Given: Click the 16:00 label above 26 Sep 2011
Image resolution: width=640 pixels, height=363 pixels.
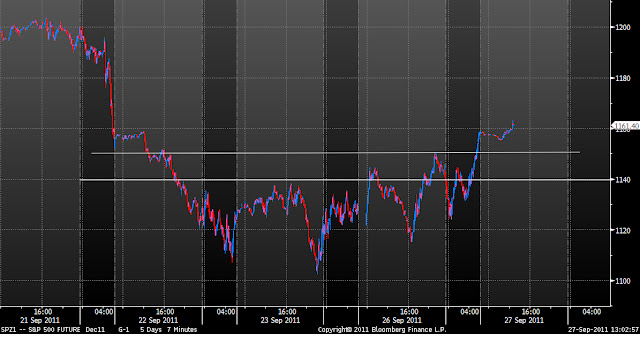Looking at the screenshot, I should coord(409,312).
